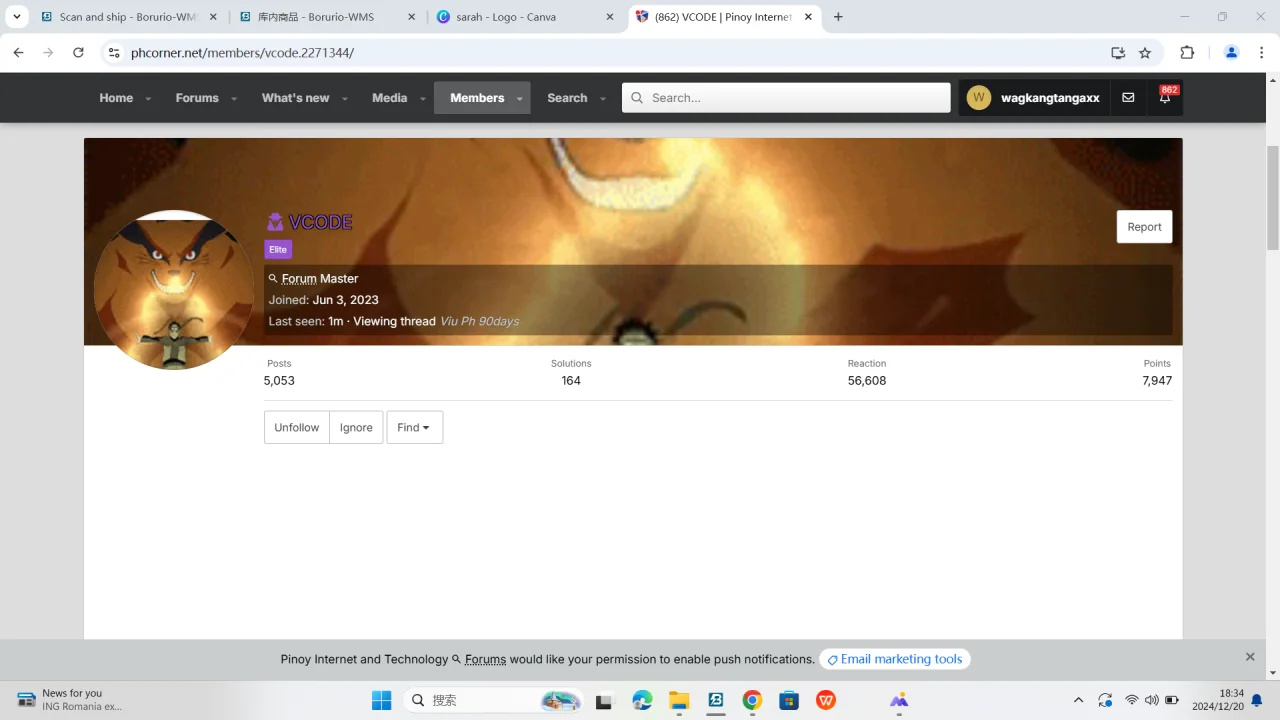The width and height of the screenshot is (1280, 720).
Task: Click the Report button
Action: tap(1144, 227)
